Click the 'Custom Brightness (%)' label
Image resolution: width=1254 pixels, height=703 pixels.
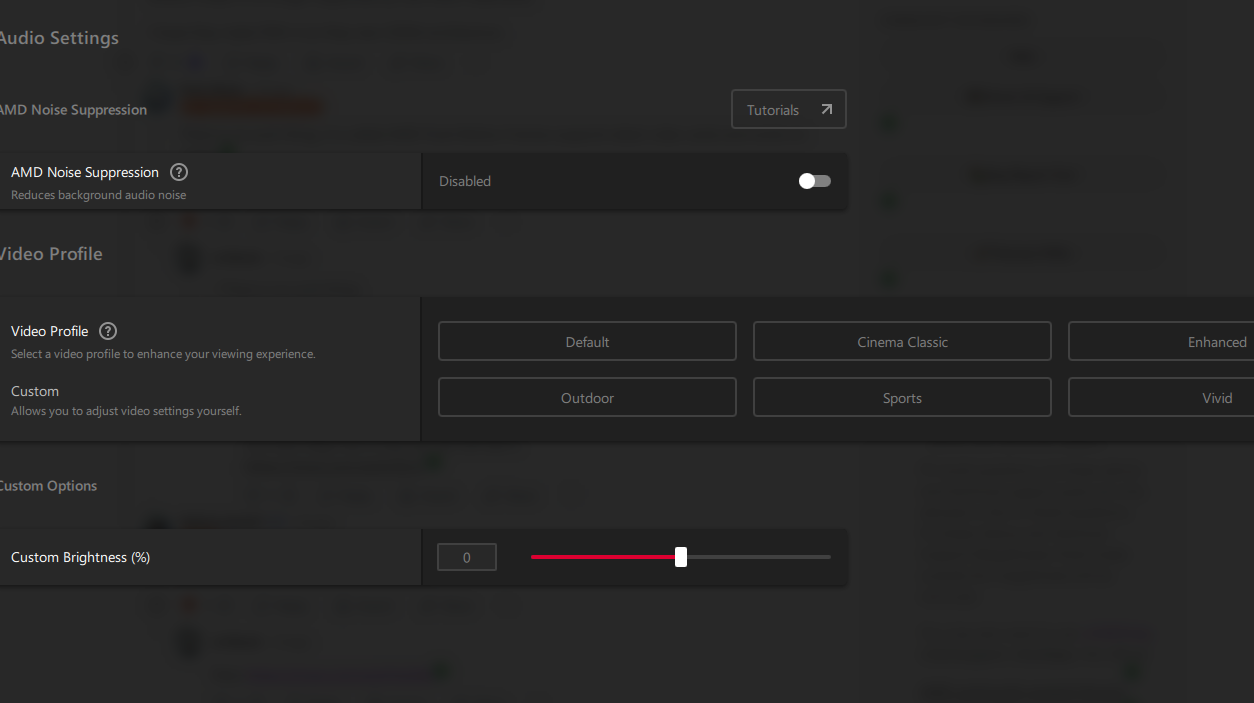(80, 557)
